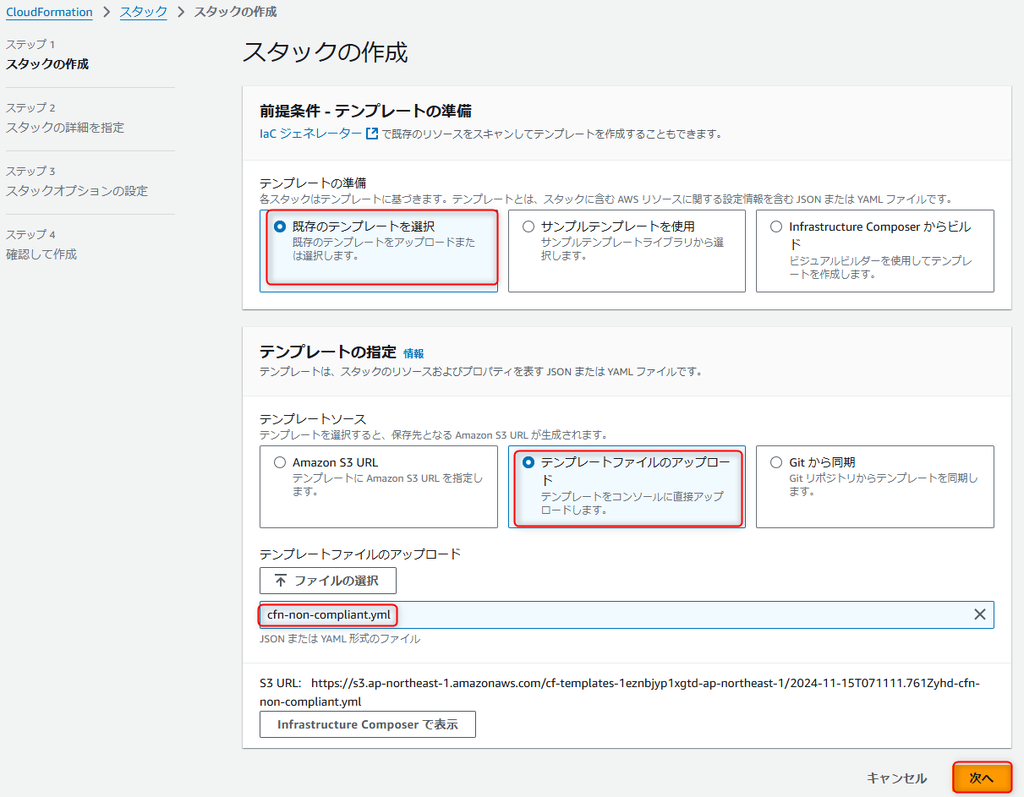Click the 前提条件 - テンプレートの準備 heading

[366, 111]
